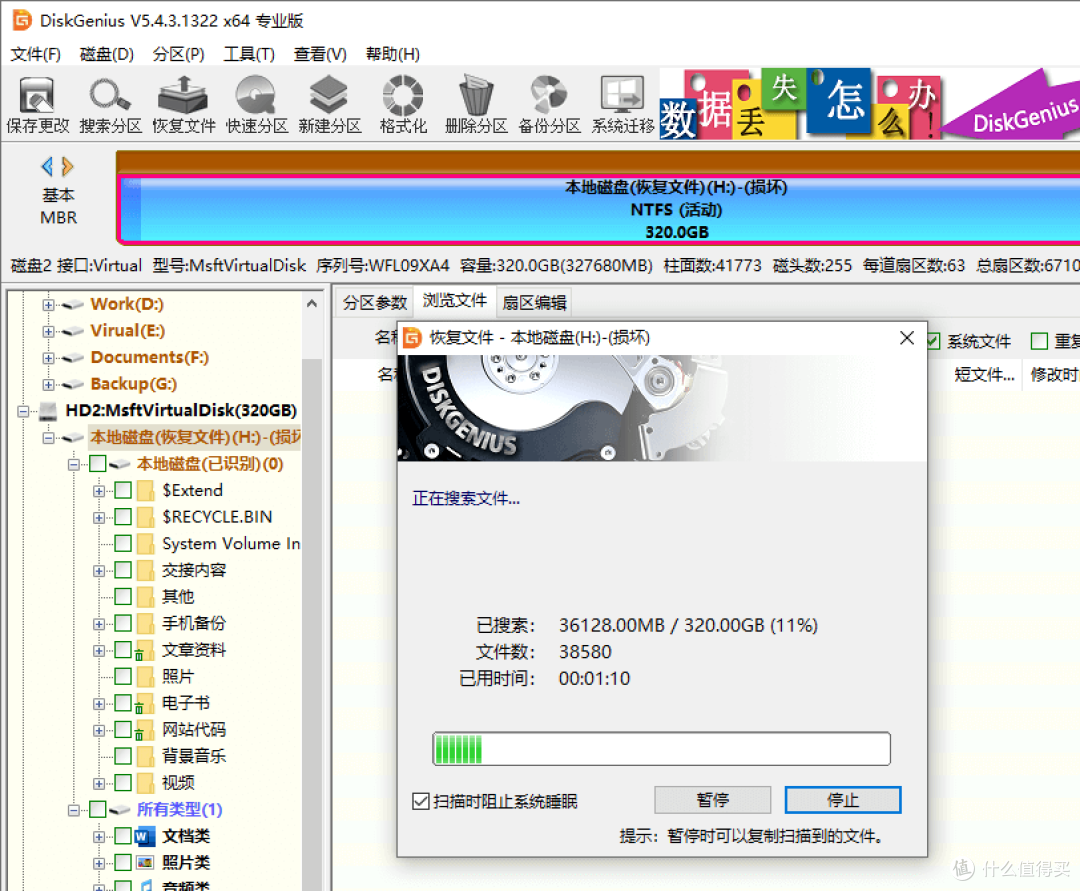The height and width of the screenshot is (891, 1080).
Task: Click the 保存更改 (Save Changes) toolbar icon
Action: point(37,105)
